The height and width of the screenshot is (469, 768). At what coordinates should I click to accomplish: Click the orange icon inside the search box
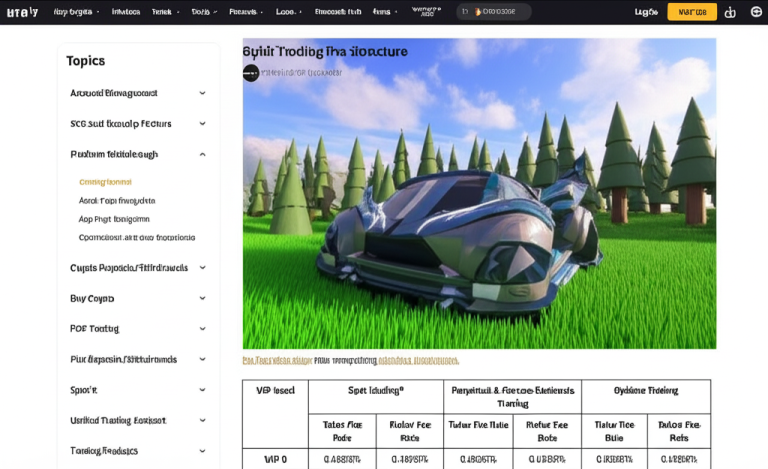tap(477, 12)
